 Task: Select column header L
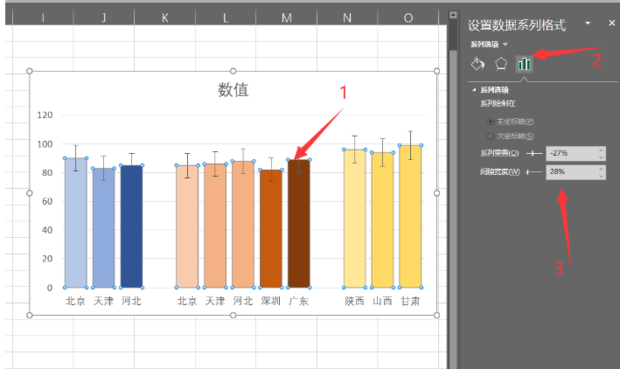[225, 17]
